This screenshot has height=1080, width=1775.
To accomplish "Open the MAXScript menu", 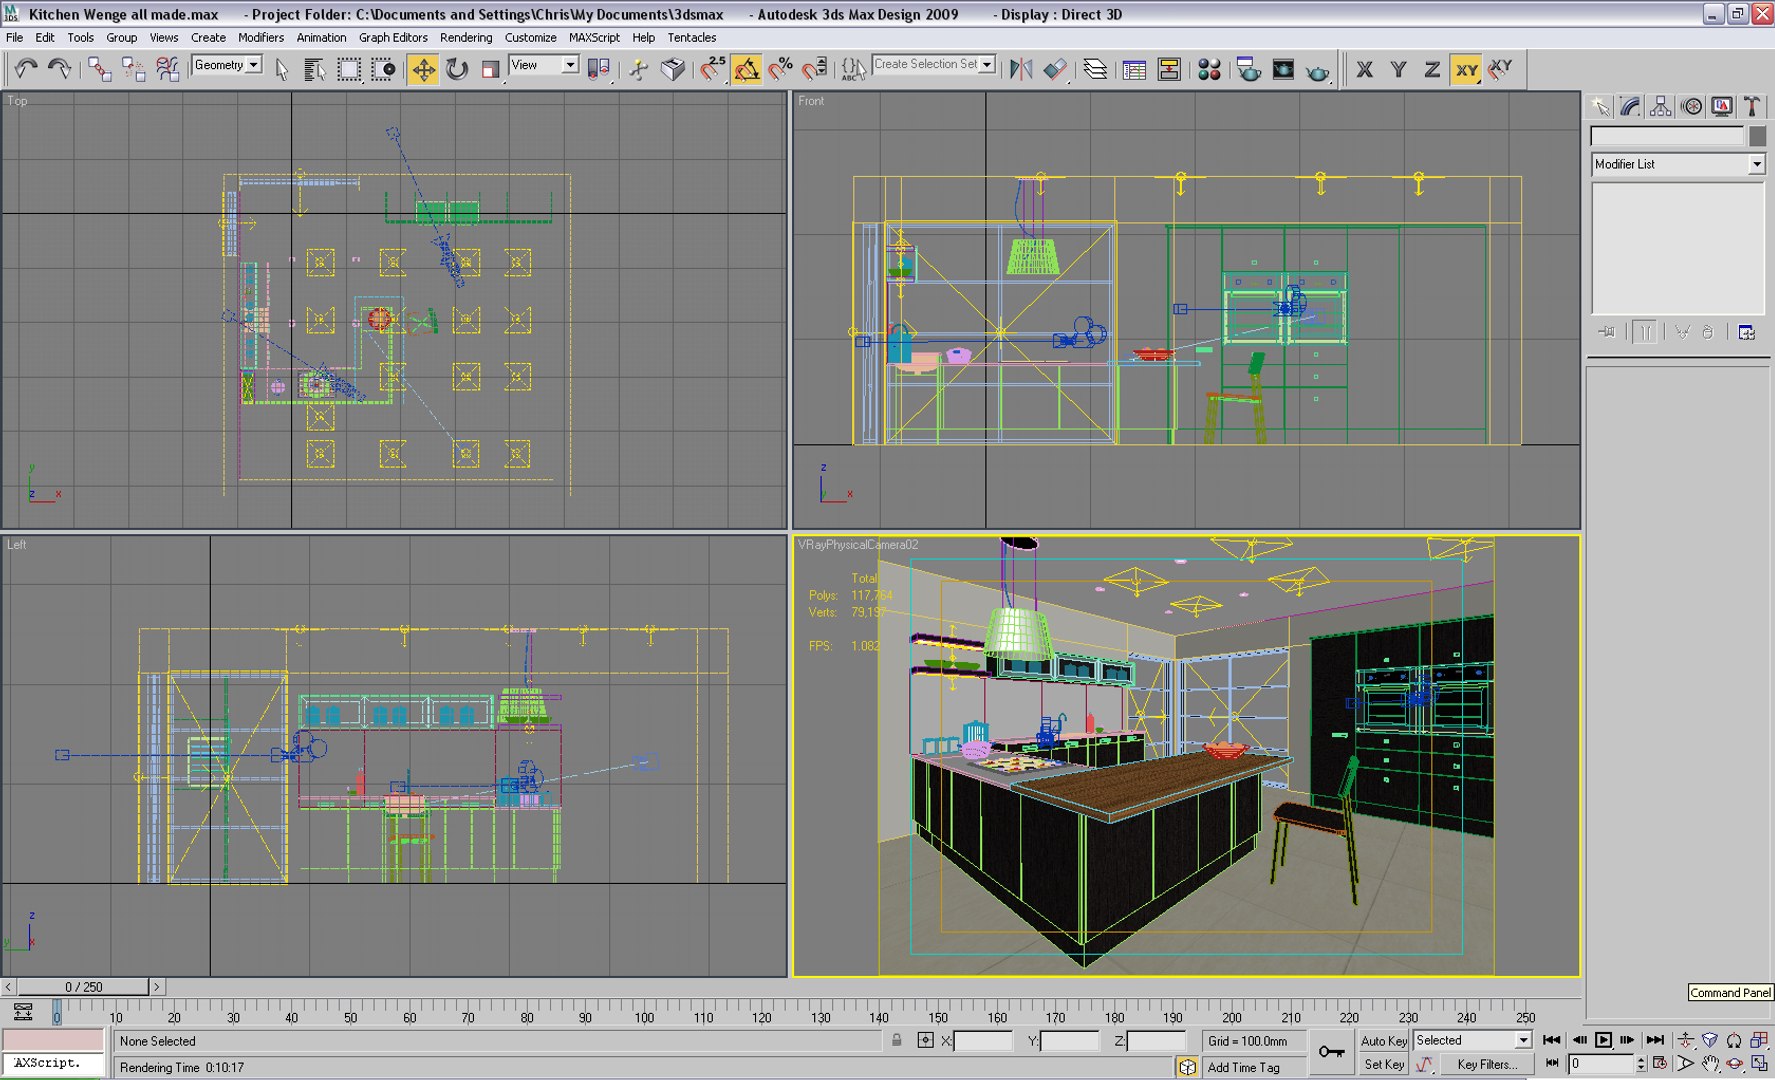I will click(594, 38).
